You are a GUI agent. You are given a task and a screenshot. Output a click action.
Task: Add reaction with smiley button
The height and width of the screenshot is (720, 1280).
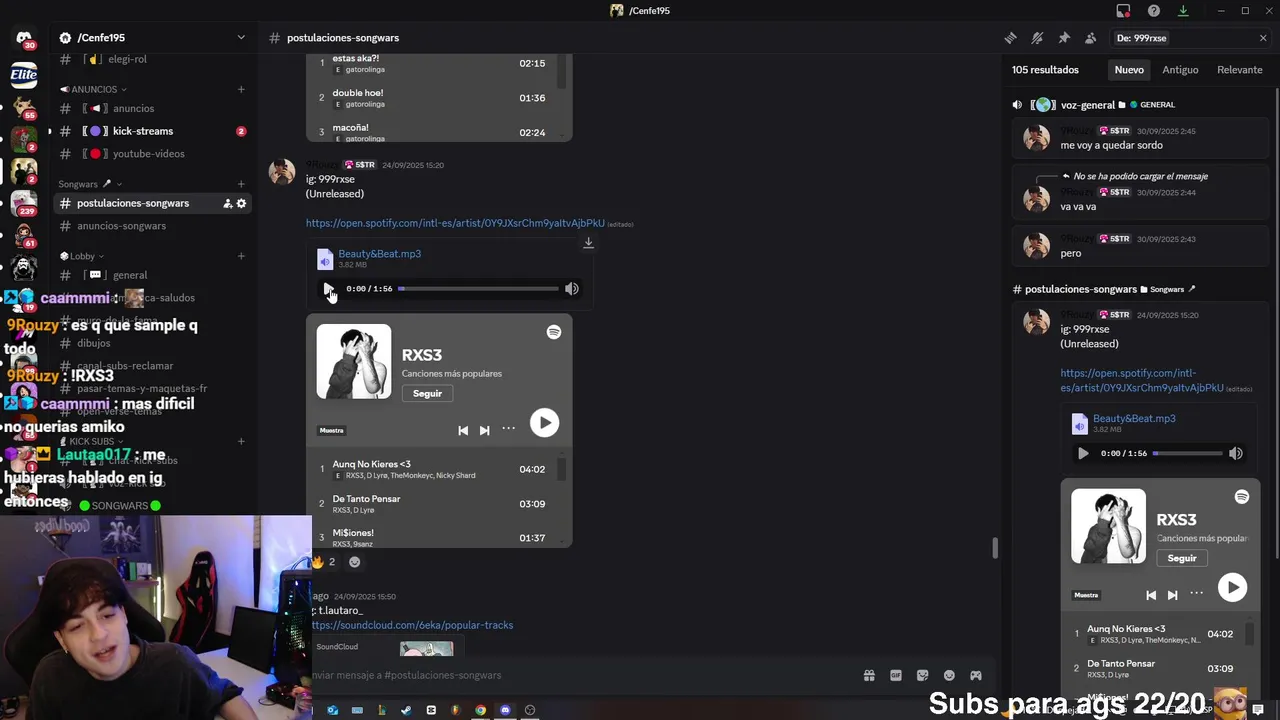(x=354, y=562)
